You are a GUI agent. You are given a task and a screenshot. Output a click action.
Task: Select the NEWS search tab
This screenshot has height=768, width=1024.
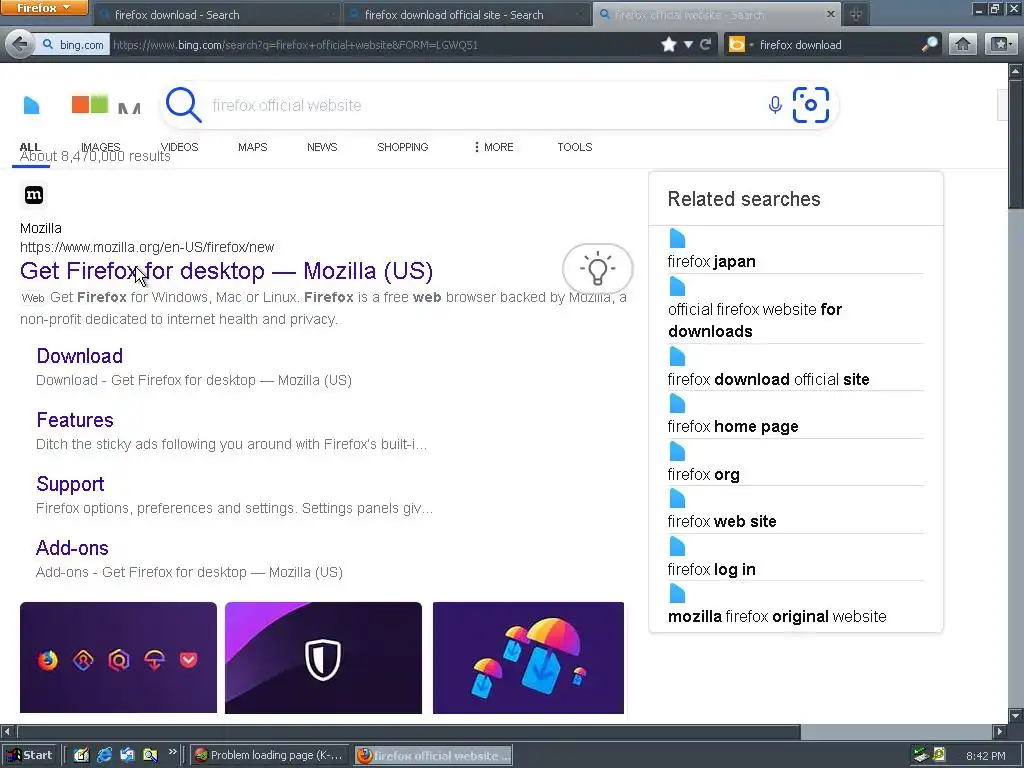tap(322, 147)
